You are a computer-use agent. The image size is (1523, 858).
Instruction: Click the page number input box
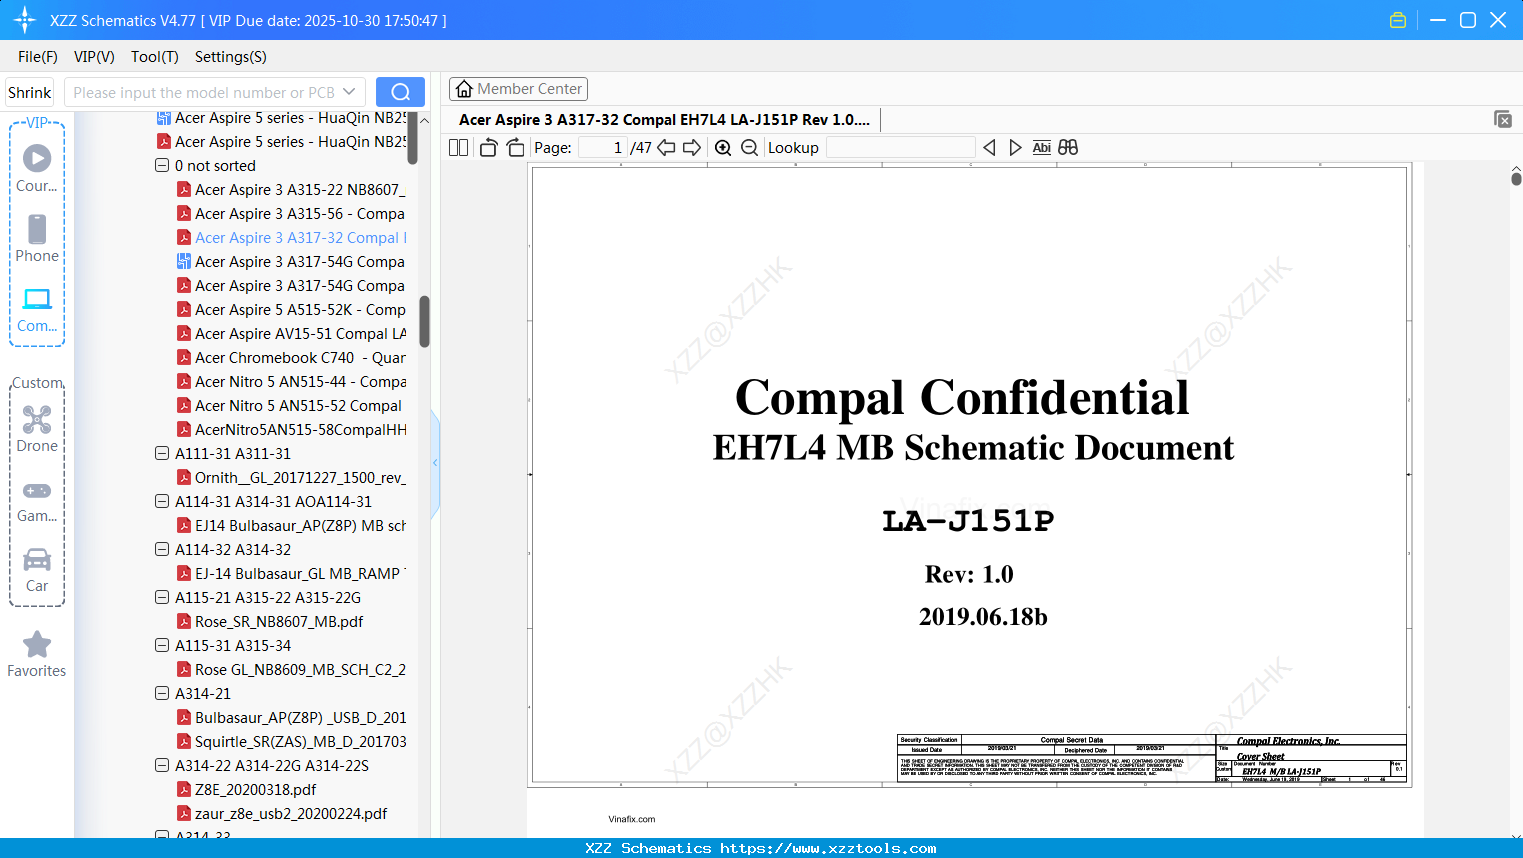(603, 148)
